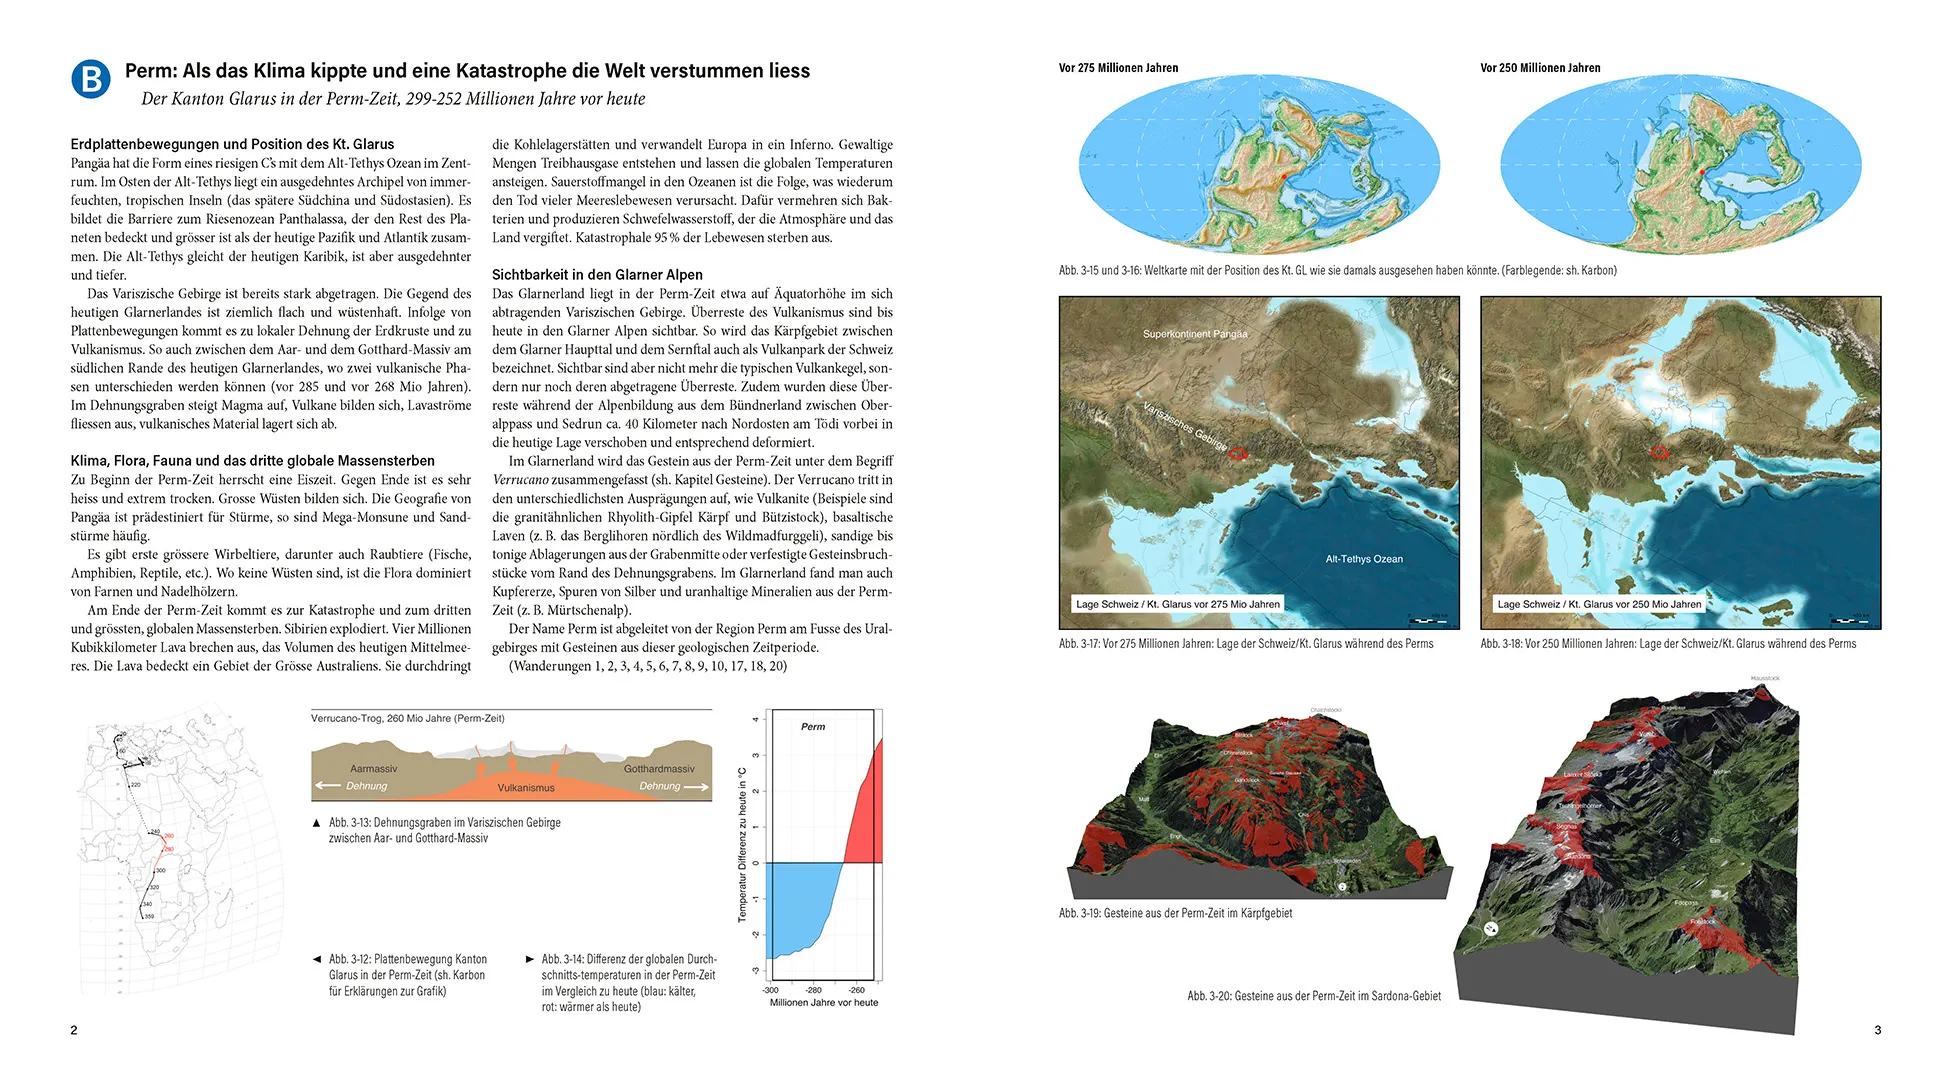
Task: Click the 'Verrucano-Trog, 260 Mio Jahre (Perm-Zeit)' diagram title
Action: tap(407, 718)
